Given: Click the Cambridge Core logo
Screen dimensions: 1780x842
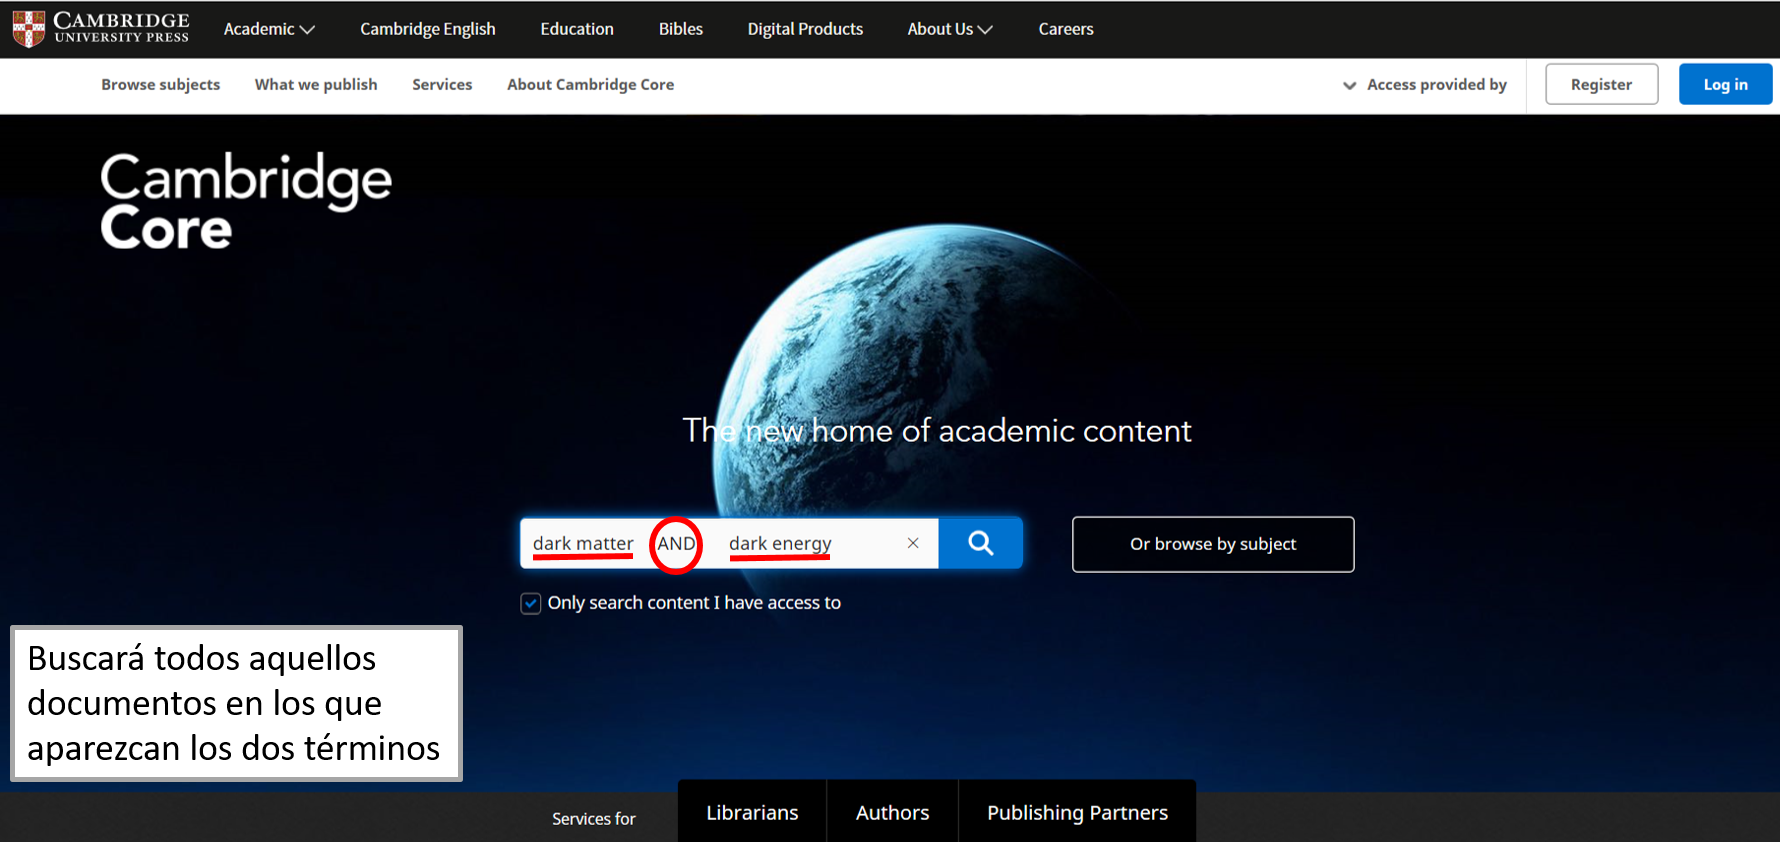Looking at the screenshot, I should point(245,200).
